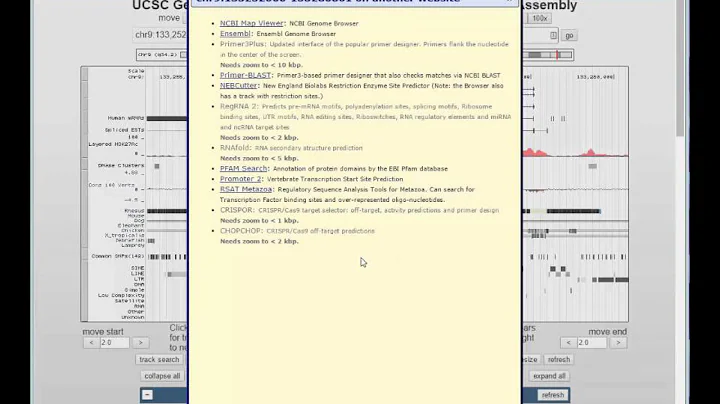Click the Promoter 2 link
This screenshot has width=720, height=404.
[x=240, y=179]
